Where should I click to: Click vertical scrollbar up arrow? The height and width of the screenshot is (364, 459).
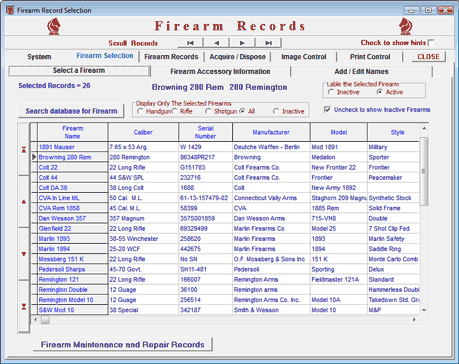click(x=424, y=128)
